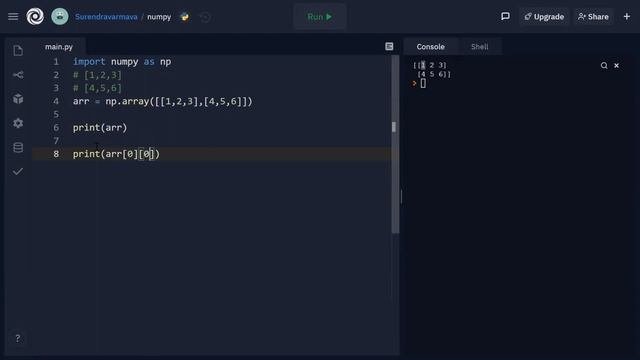This screenshot has width=640, height=360.
Task: Click the console prompt input
Action: pos(423,83)
